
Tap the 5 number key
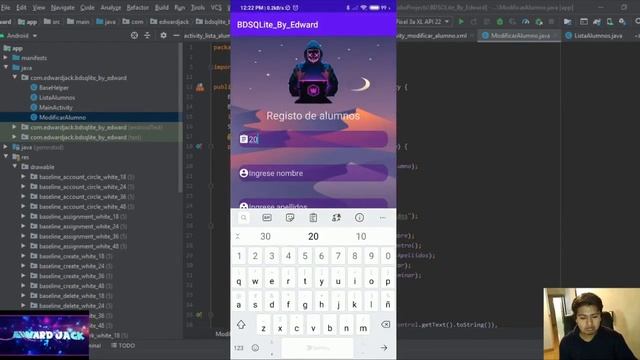(x=305, y=256)
